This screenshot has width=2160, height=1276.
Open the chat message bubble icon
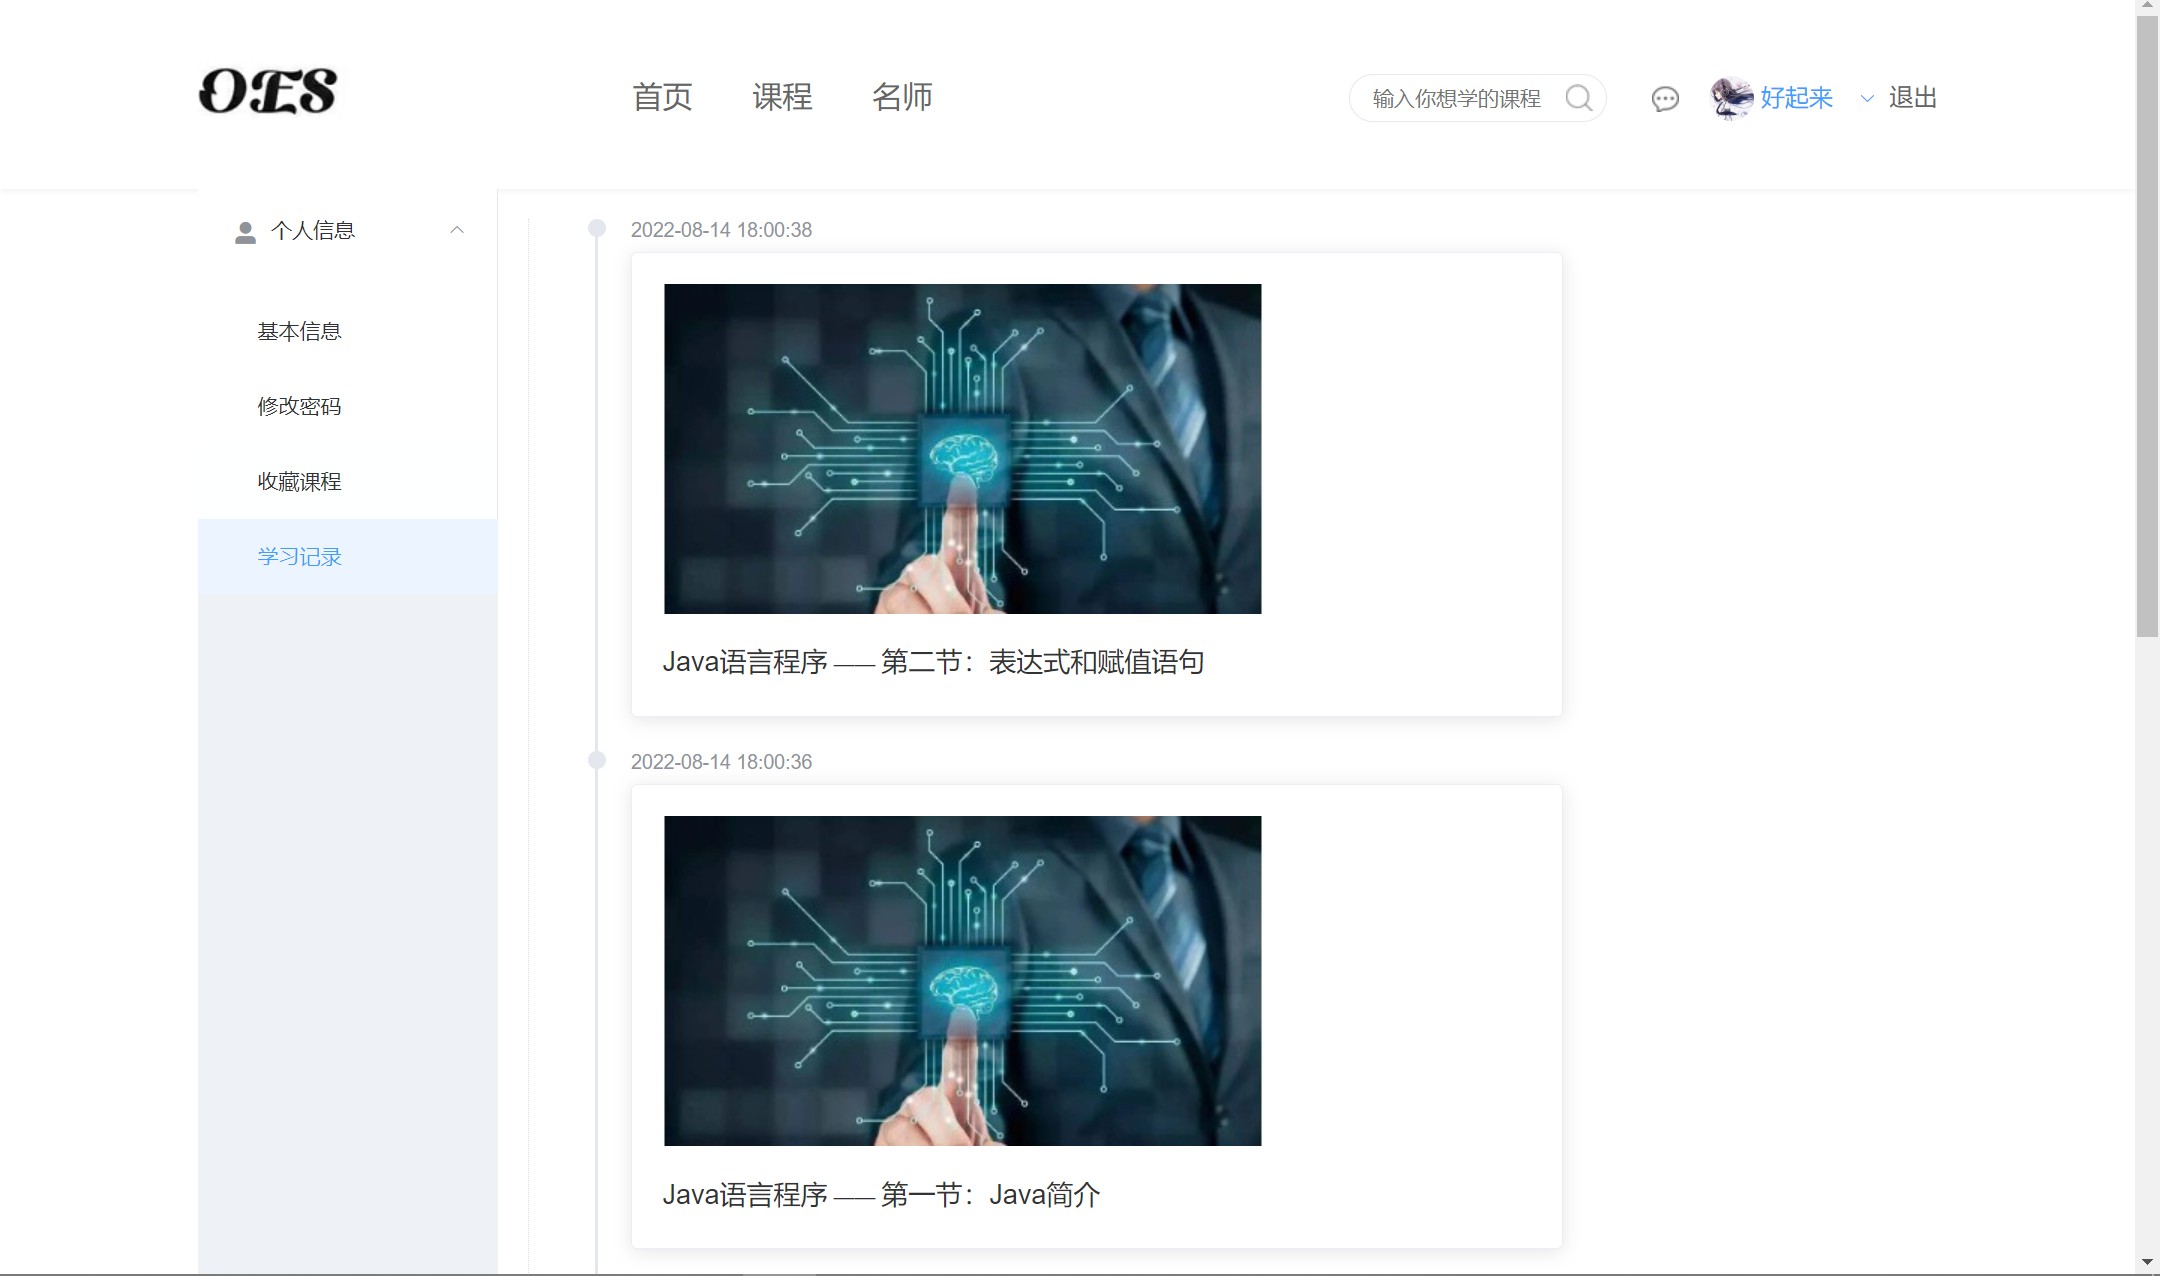pyautogui.click(x=1665, y=99)
